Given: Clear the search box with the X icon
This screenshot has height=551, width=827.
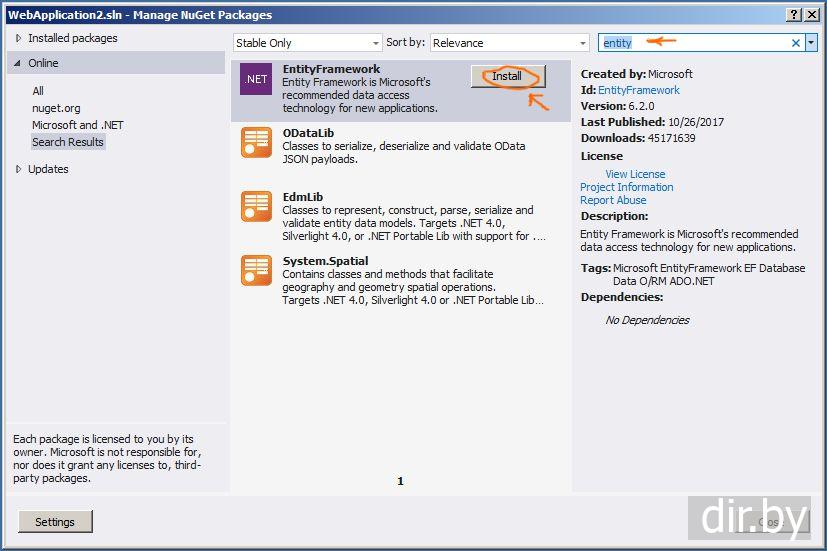Looking at the screenshot, I should (796, 43).
